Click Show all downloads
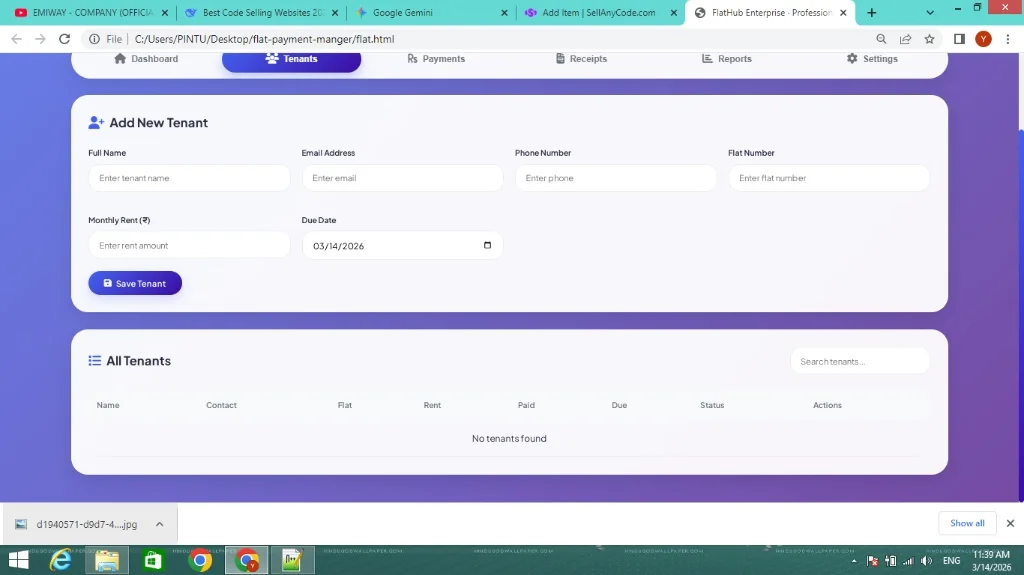Screen dimensions: 1024x575 (967, 523)
